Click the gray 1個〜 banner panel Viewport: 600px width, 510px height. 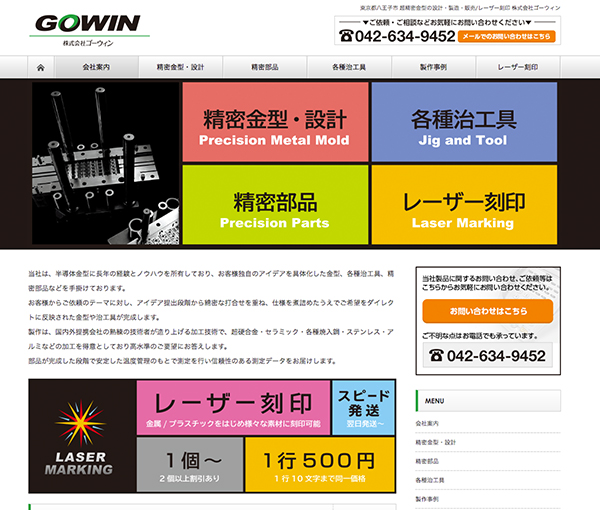tap(190, 464)
